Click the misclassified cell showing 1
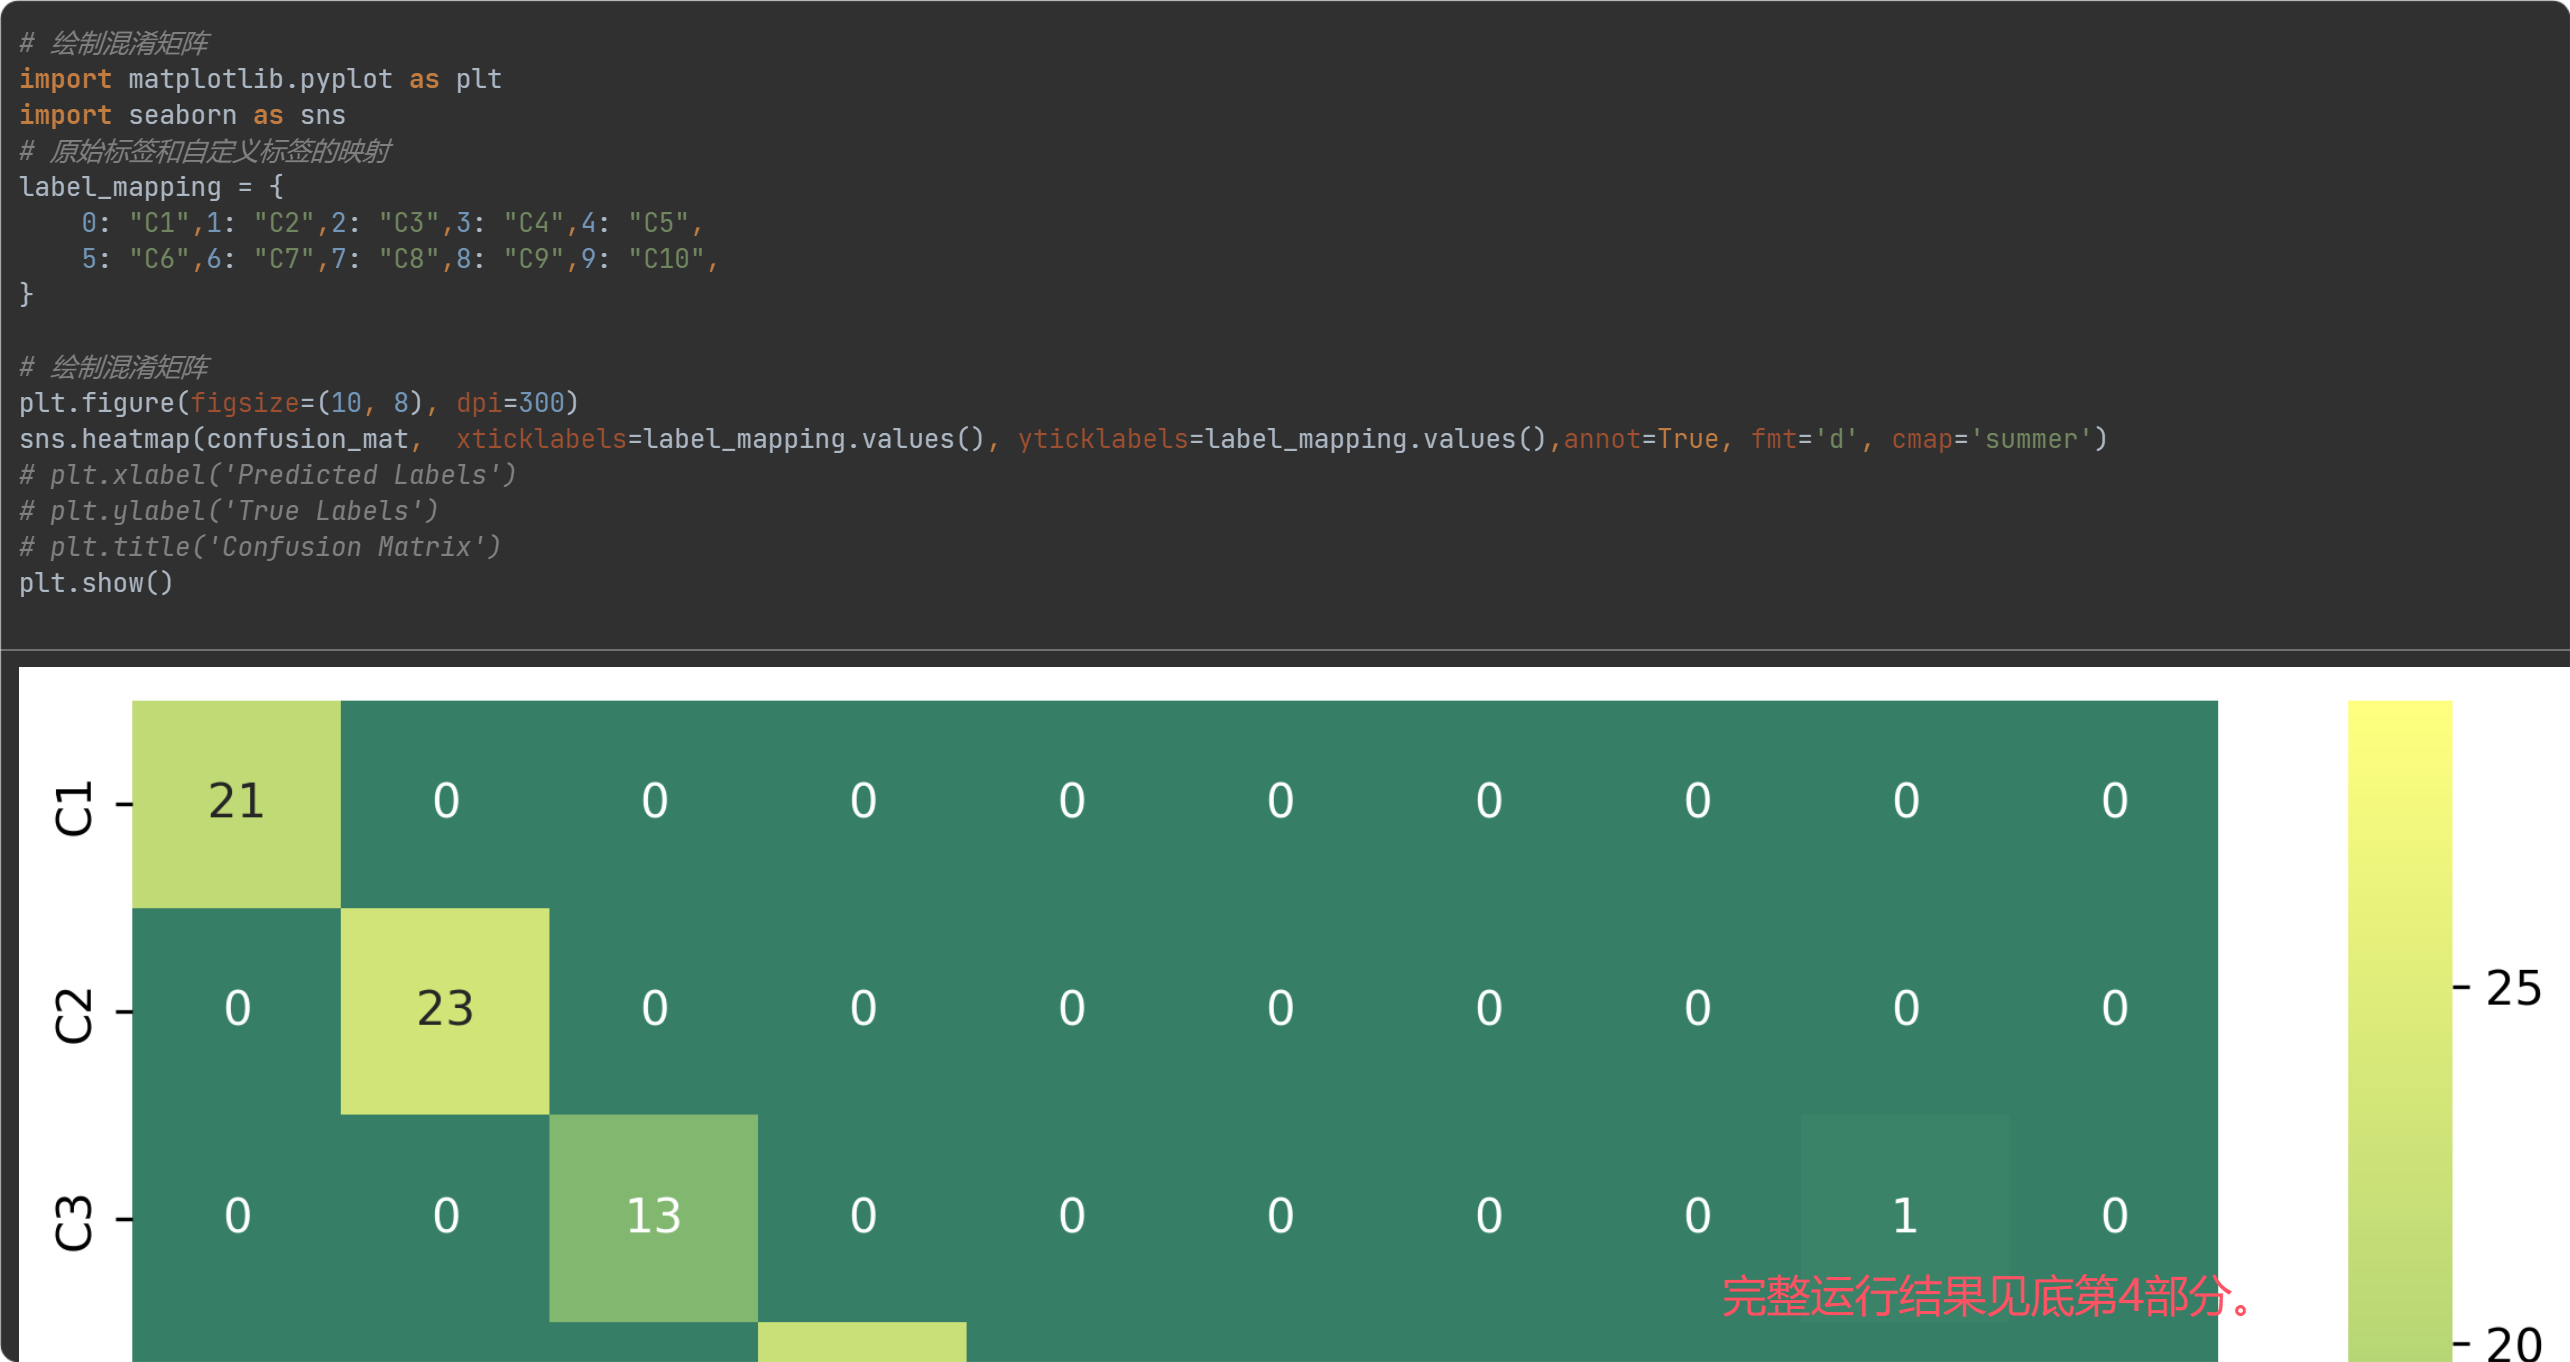2570x1362 pixels. (1904, 1215)
